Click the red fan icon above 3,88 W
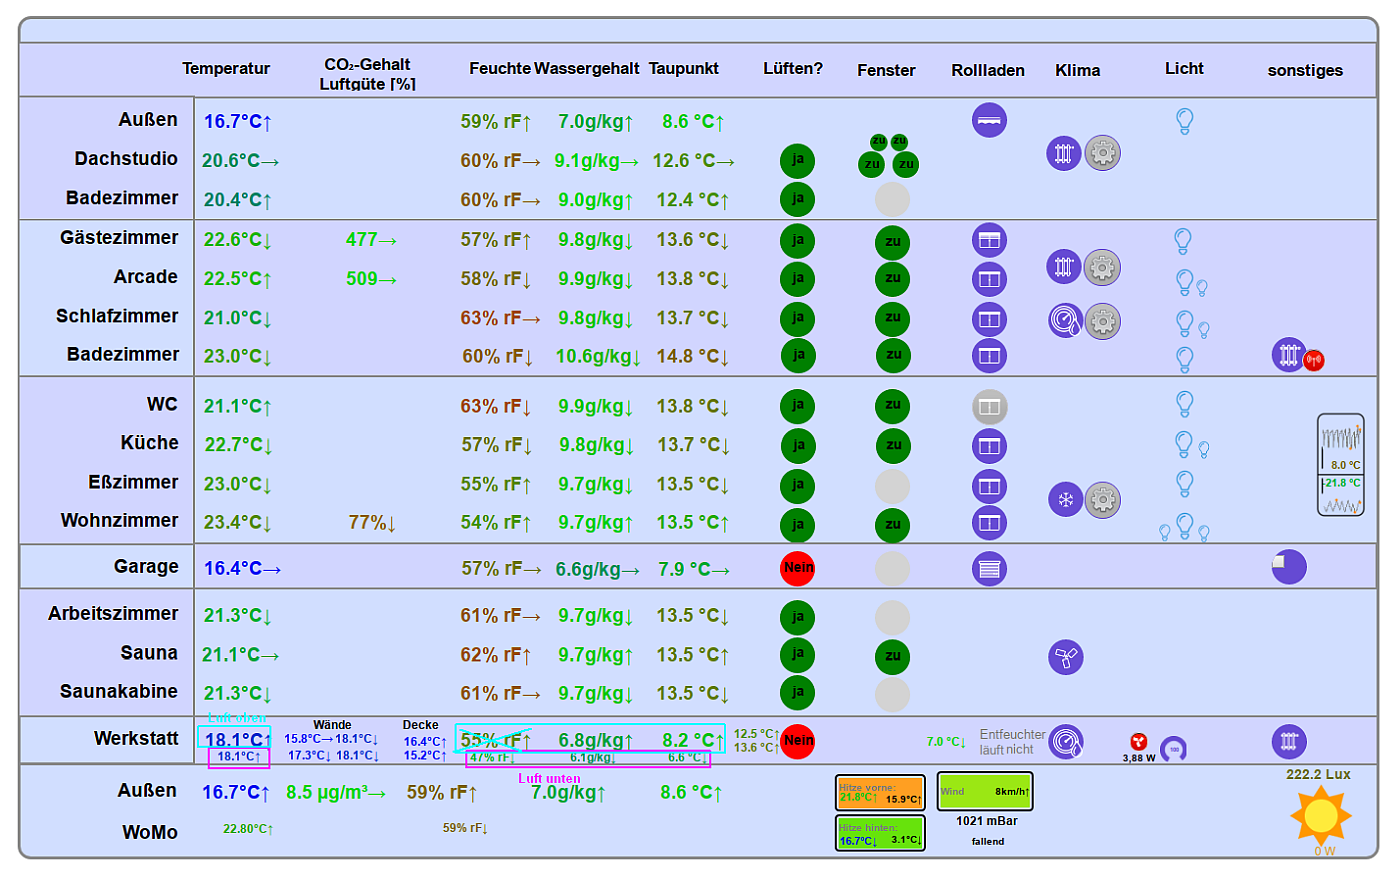 1138,741
